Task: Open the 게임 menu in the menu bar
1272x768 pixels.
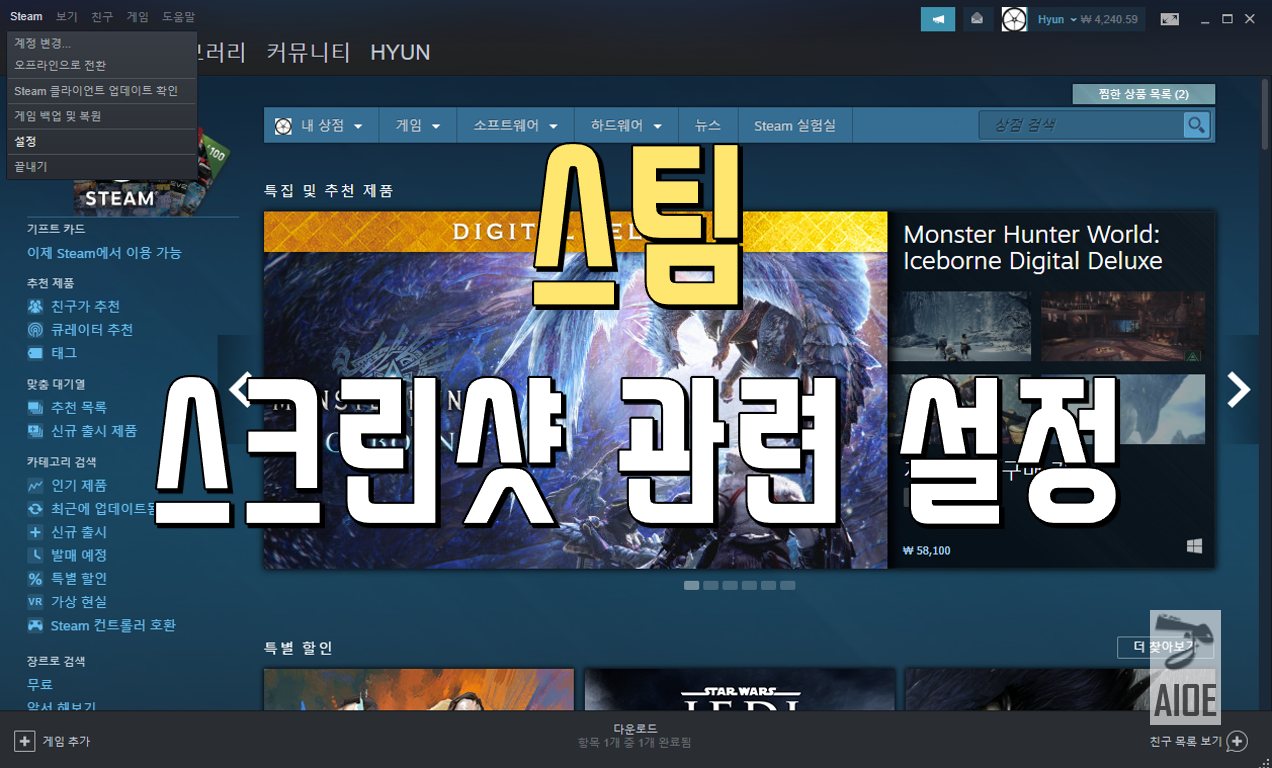Action: [137, 17]
